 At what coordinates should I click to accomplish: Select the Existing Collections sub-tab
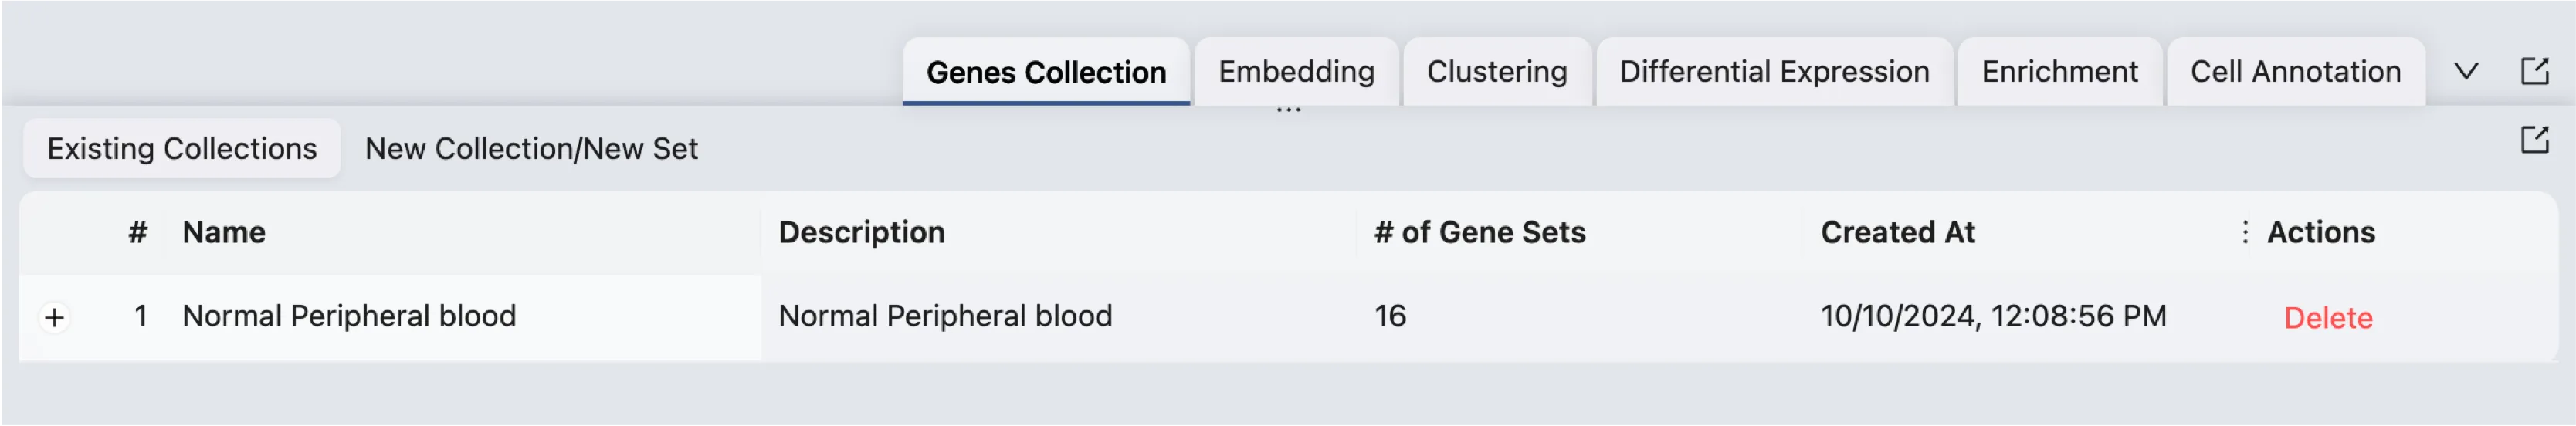point(182,148)
